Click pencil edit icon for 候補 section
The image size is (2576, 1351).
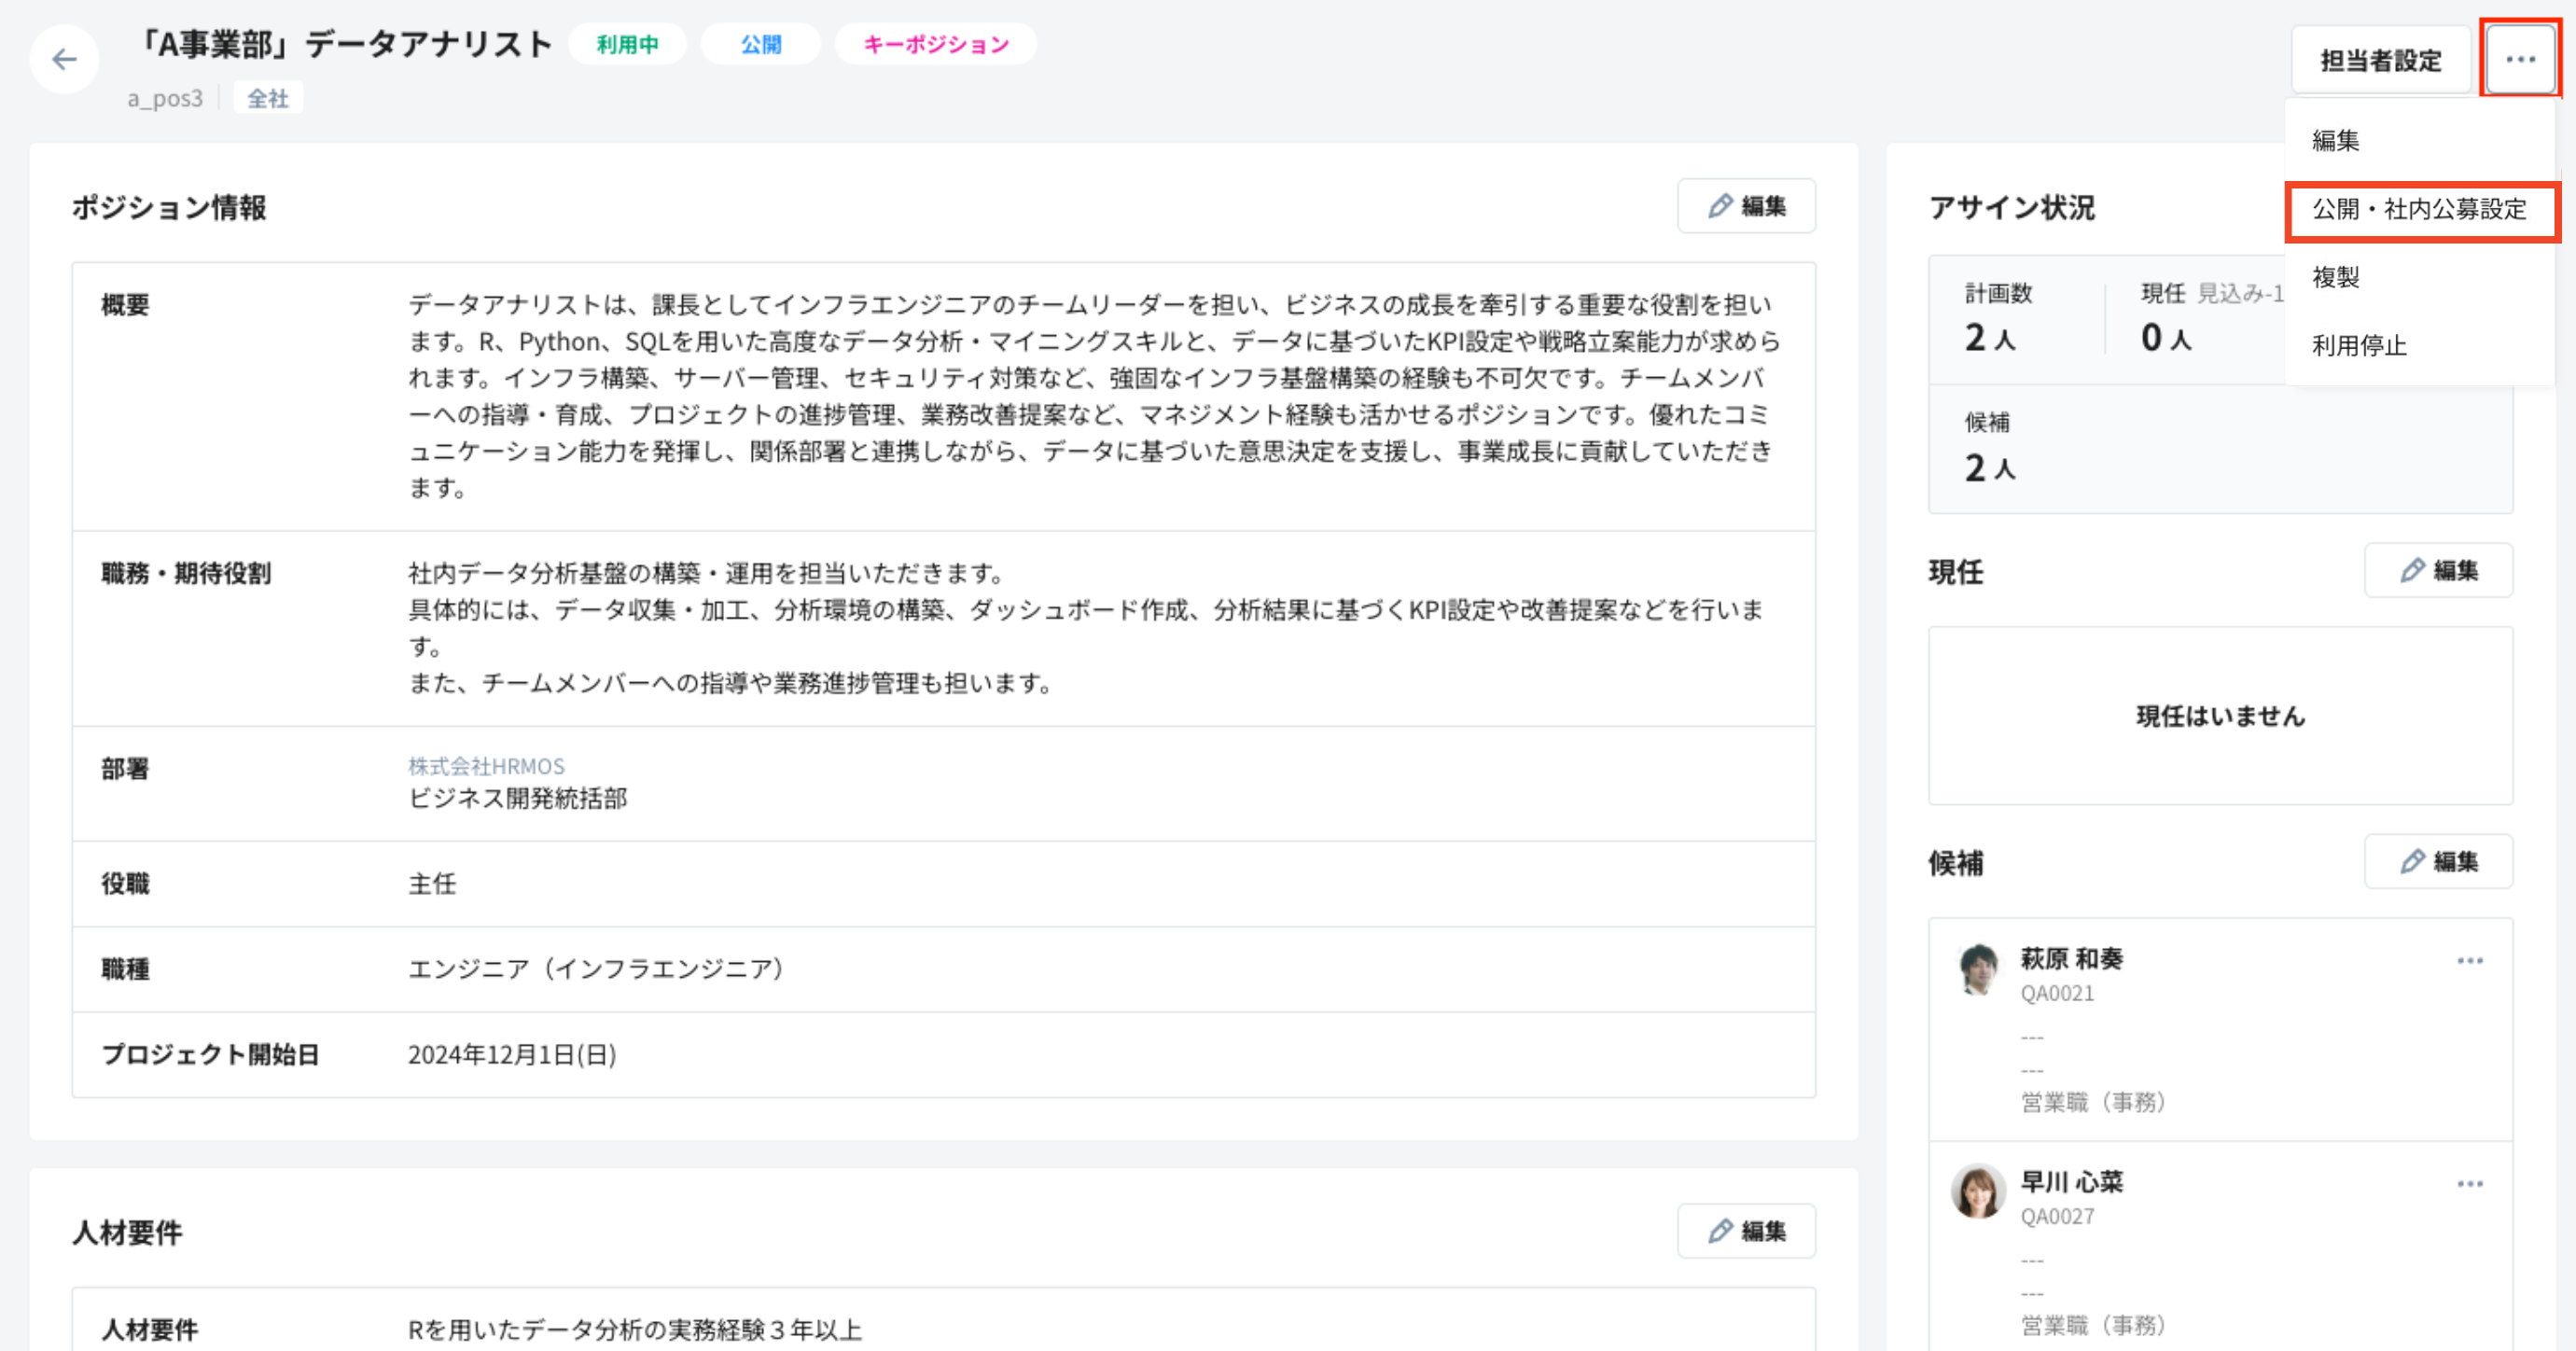click(x=2438, y=862)
